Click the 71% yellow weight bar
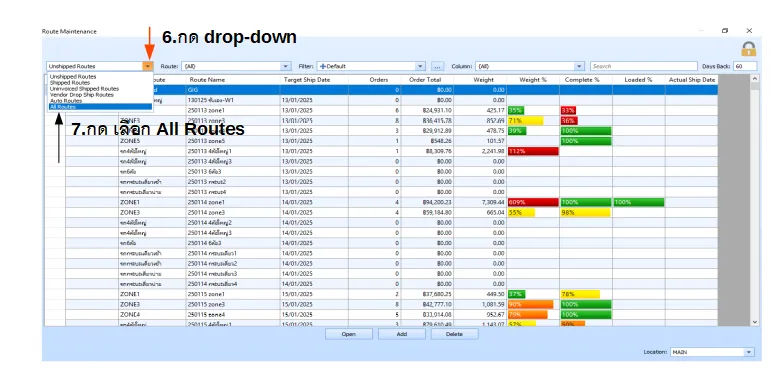The height and width of the screenshot is (371, 783). tap(525, 120)
